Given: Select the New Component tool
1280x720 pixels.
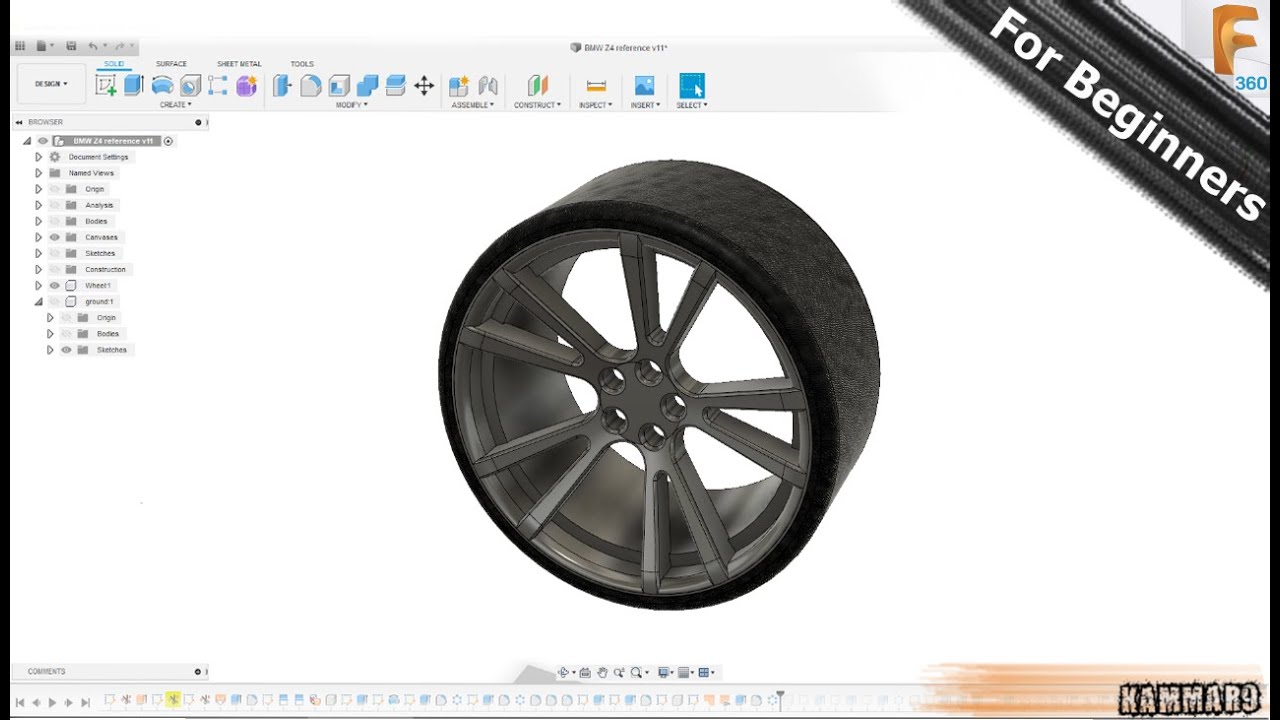Looking at the screenshot, I should coord(459,86).
